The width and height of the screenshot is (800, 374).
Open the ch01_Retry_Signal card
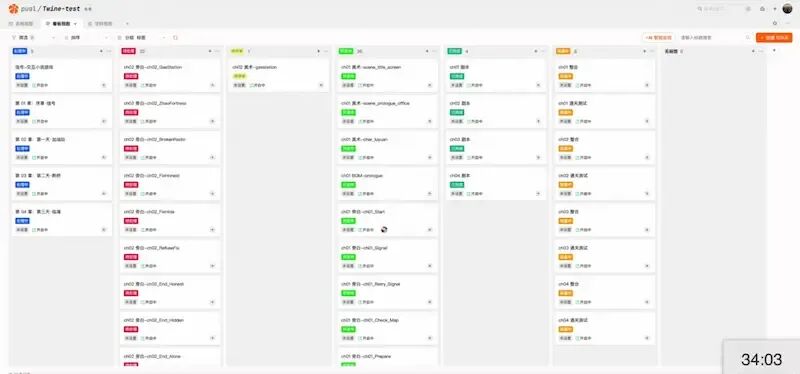click(x=388, y=292)
